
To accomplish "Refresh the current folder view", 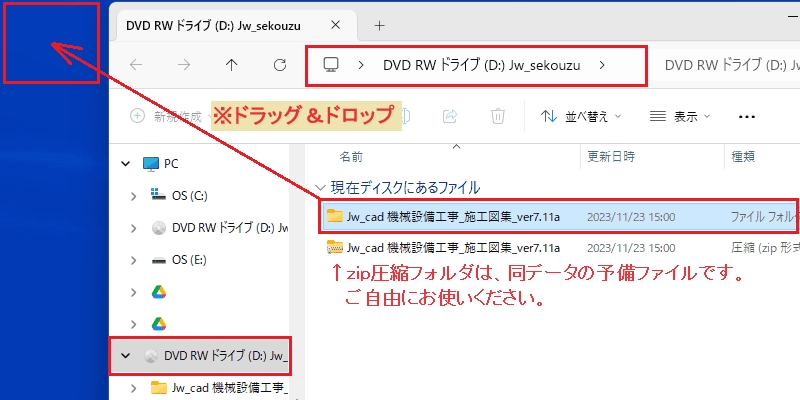I will click(280, 65).
